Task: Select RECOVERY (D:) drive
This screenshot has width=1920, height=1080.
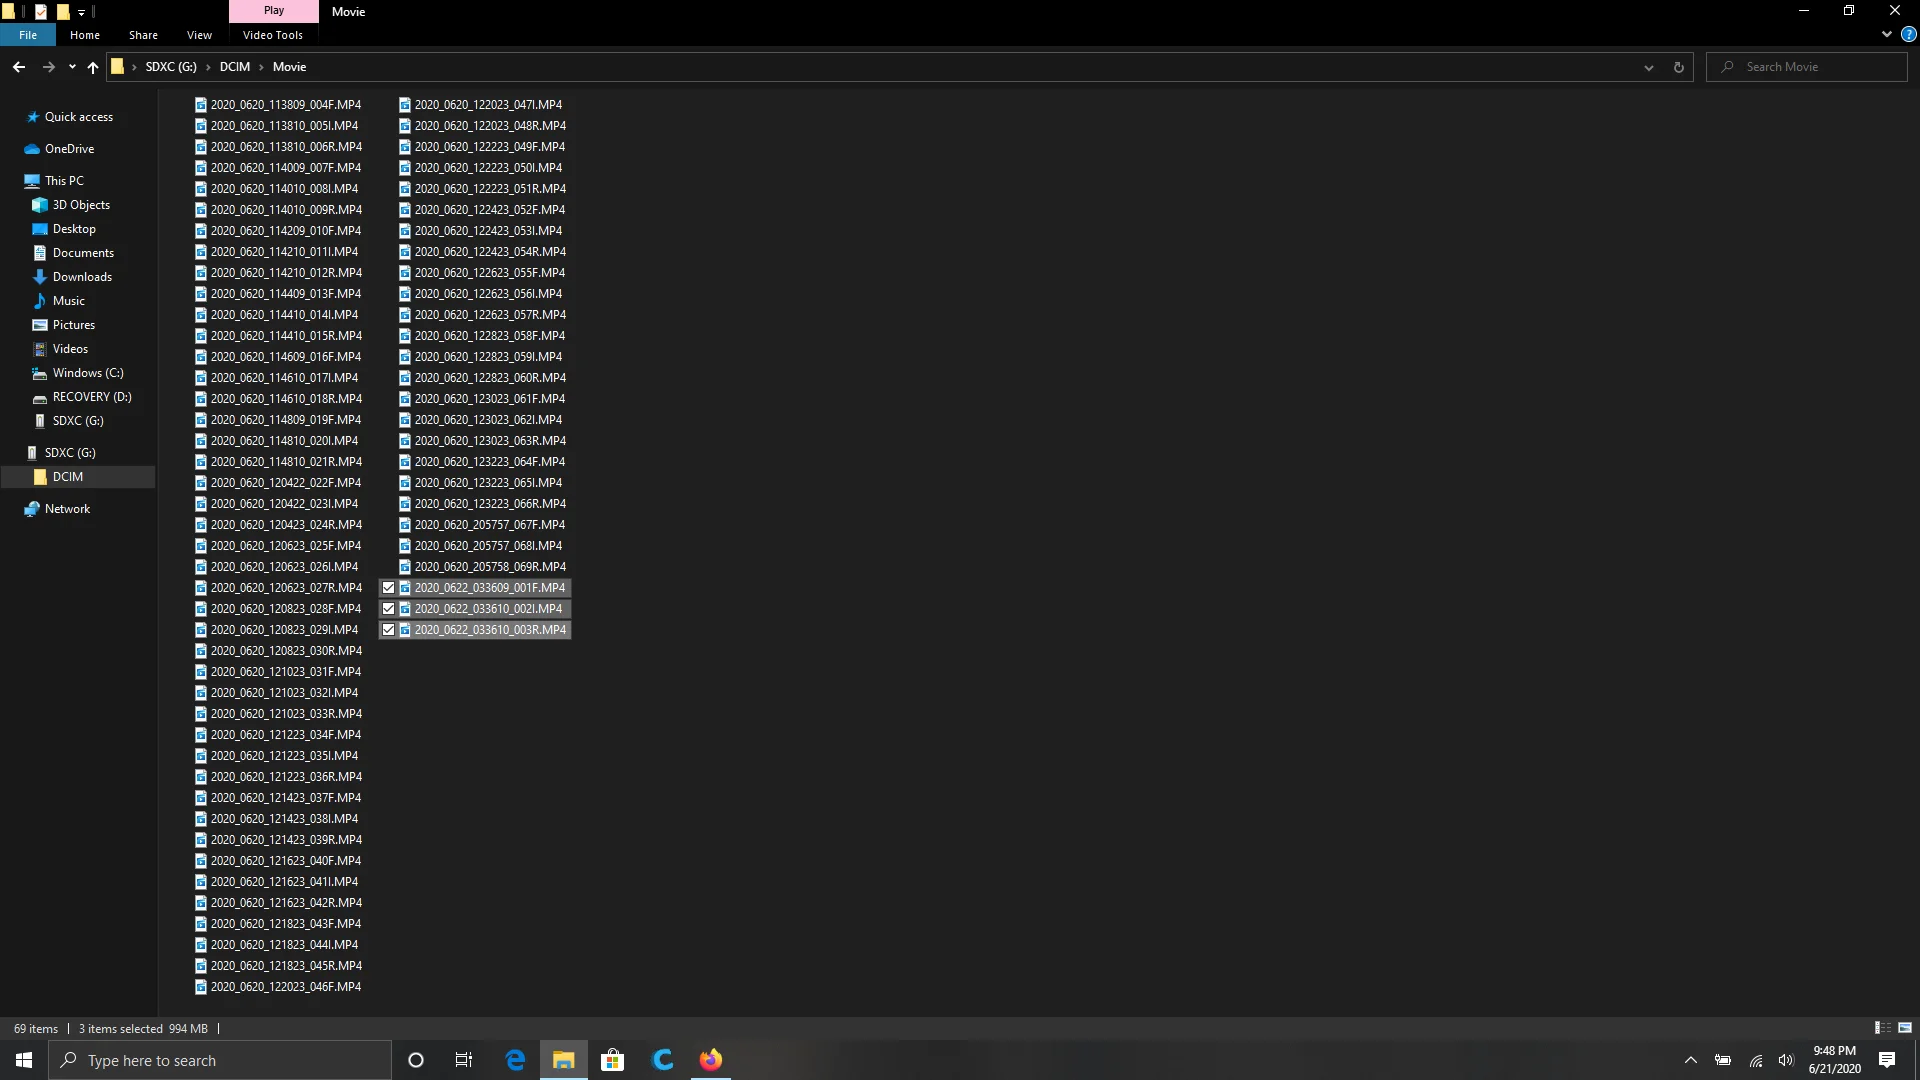Action: tap(92, 397)
